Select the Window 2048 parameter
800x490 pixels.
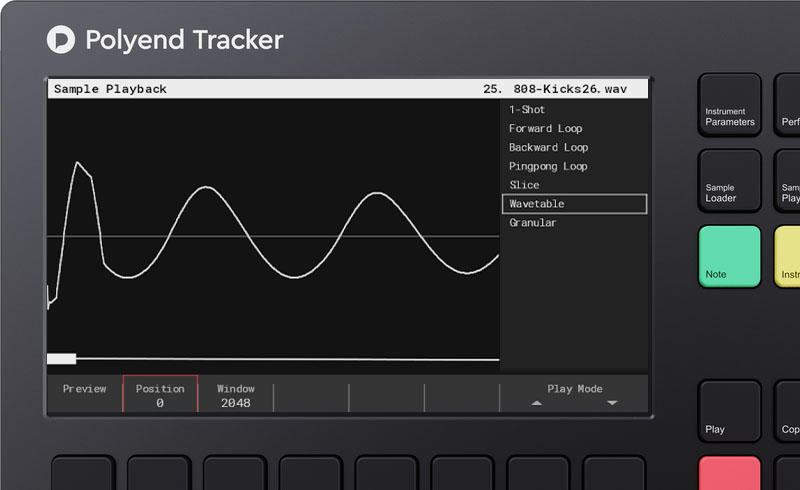[236, 396]
